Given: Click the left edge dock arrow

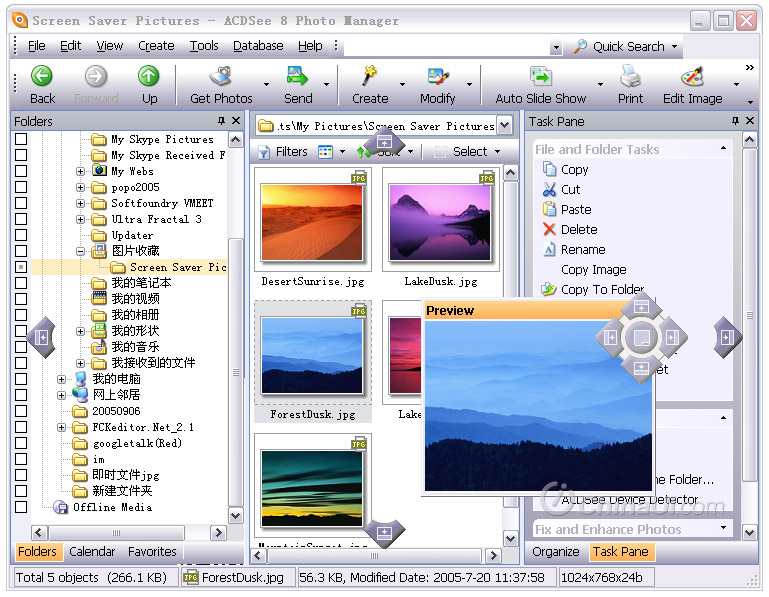Looking at the screenshot, I should click(42, 337).
